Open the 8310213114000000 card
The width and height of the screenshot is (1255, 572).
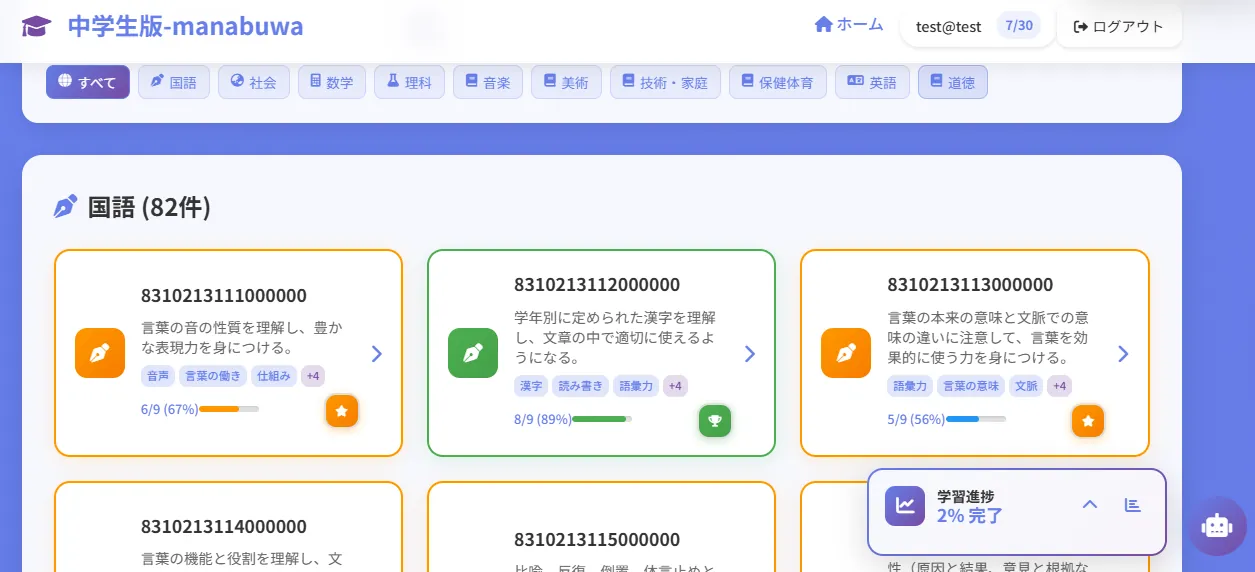click(x=229, y=527)
